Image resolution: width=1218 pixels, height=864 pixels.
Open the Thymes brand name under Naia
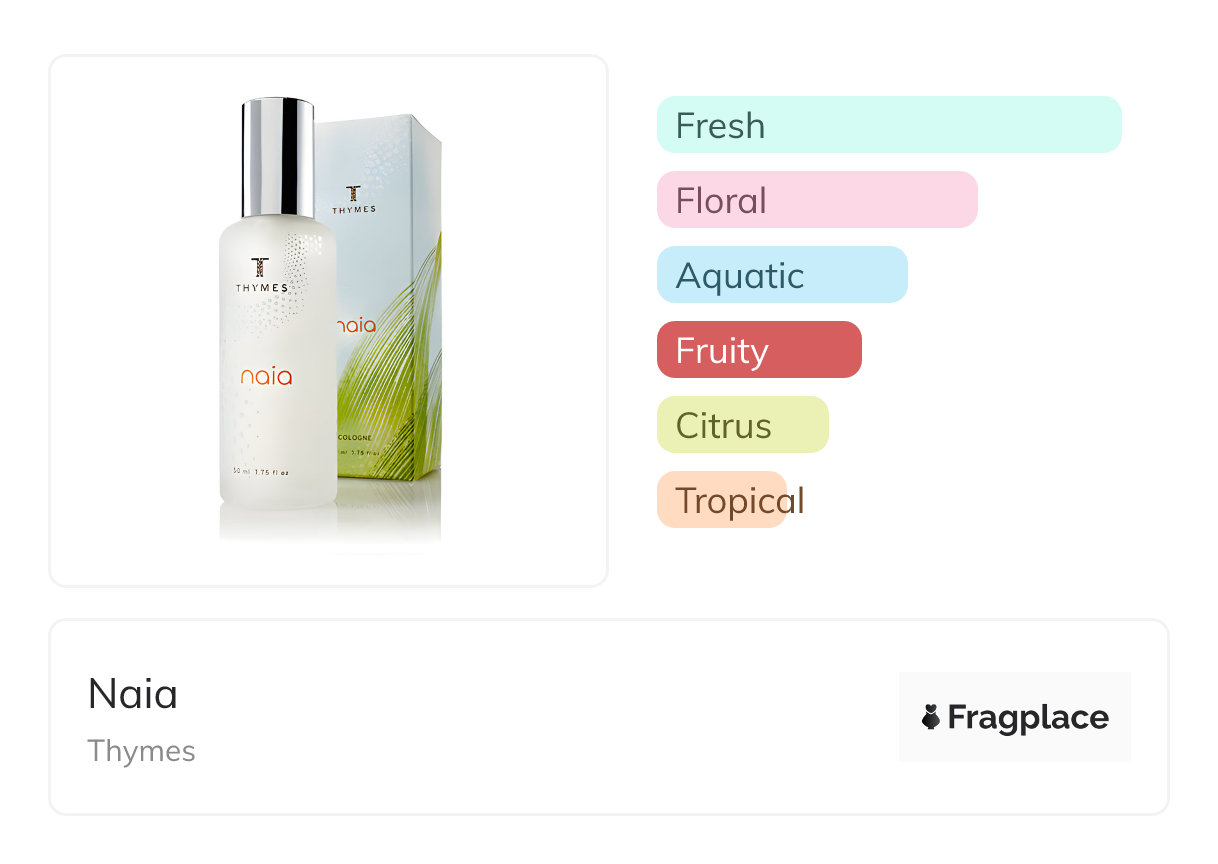(x=141, y=752)
